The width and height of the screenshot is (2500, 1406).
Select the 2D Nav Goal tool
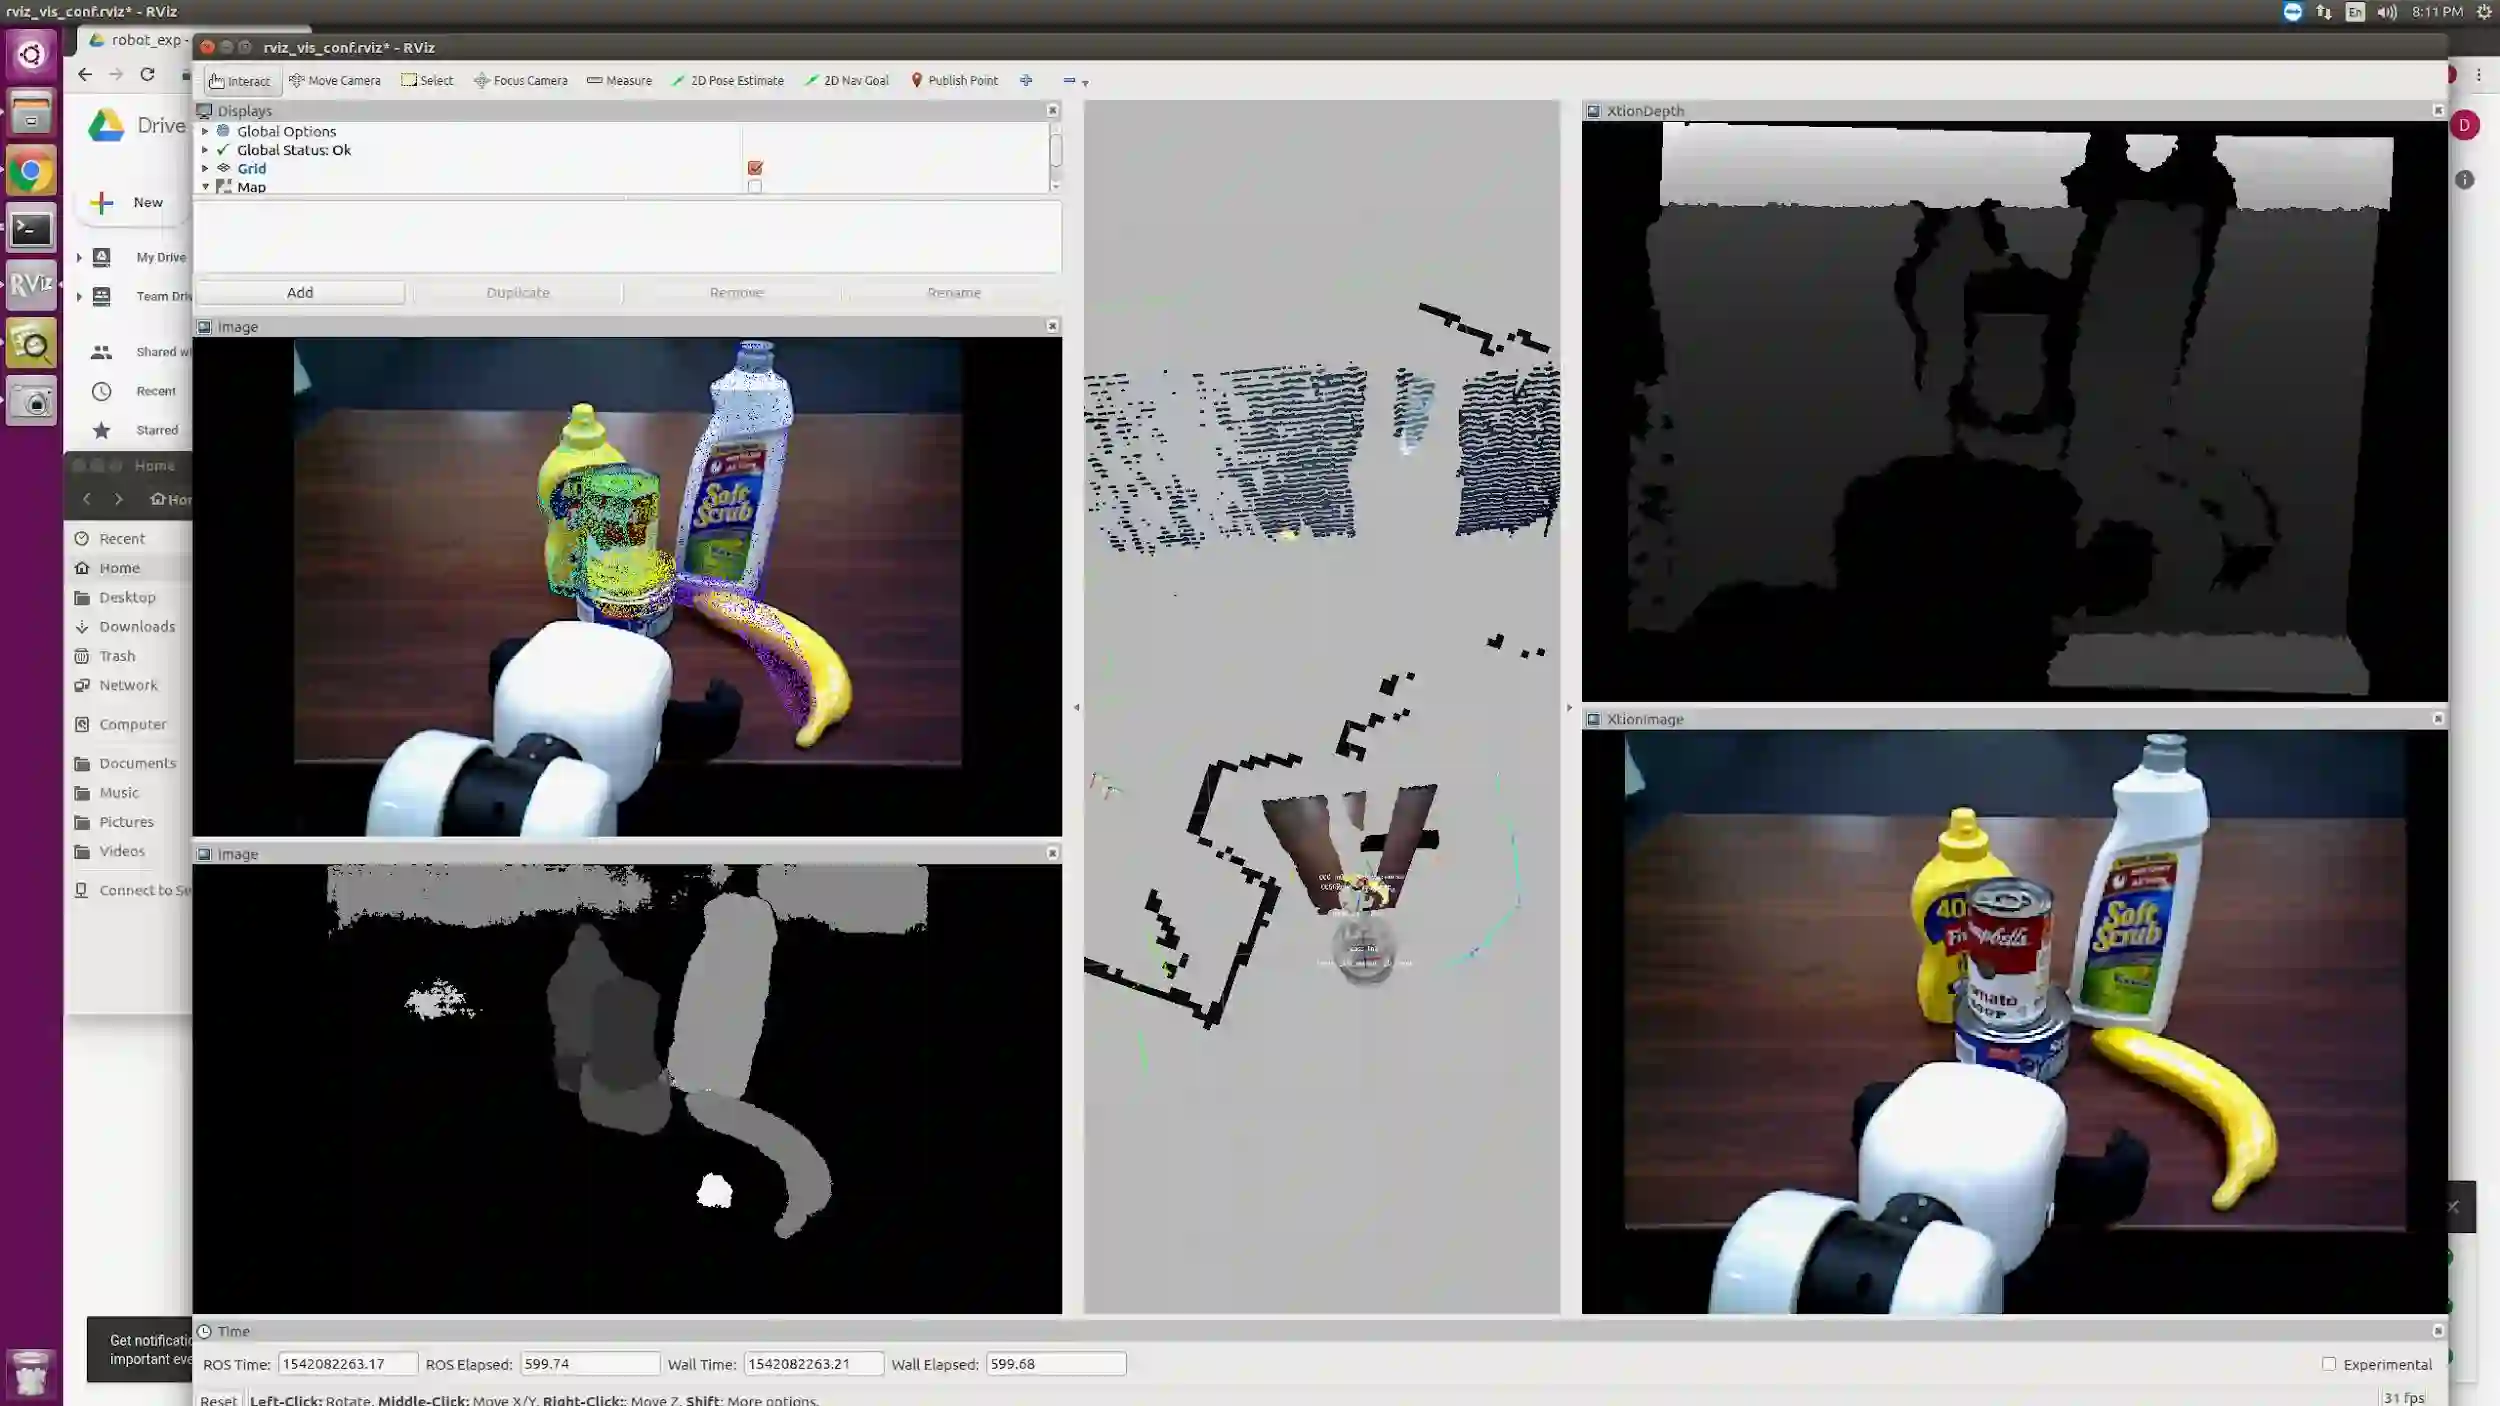click(x=846, y=81)
